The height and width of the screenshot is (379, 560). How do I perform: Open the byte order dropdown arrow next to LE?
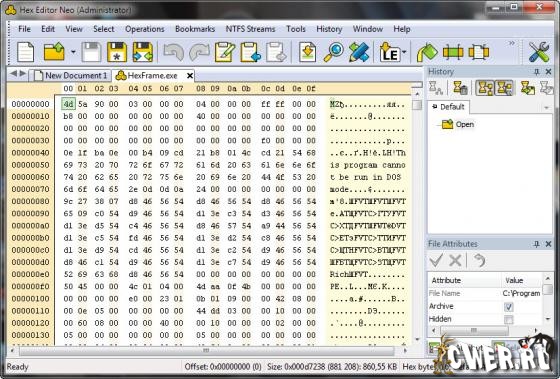coord(404,53)
